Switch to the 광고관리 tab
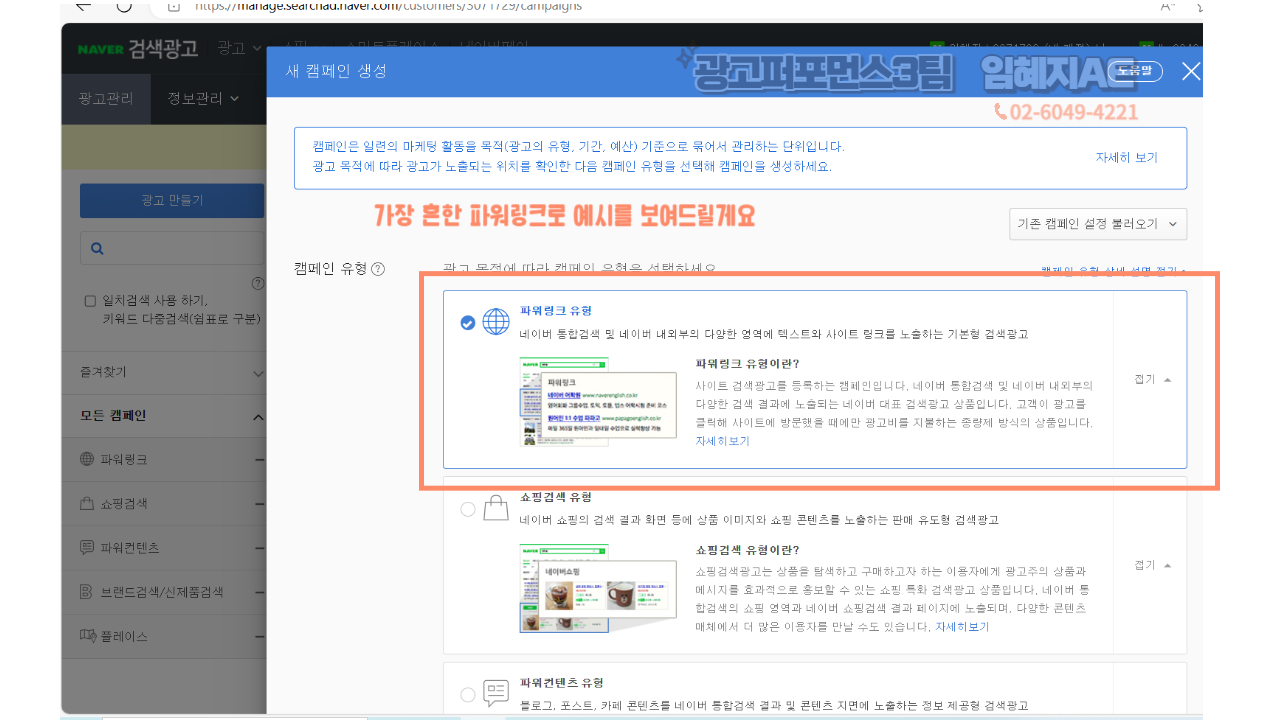The width and height of the screenshot is (1280, 720). [x=106, y=98]
